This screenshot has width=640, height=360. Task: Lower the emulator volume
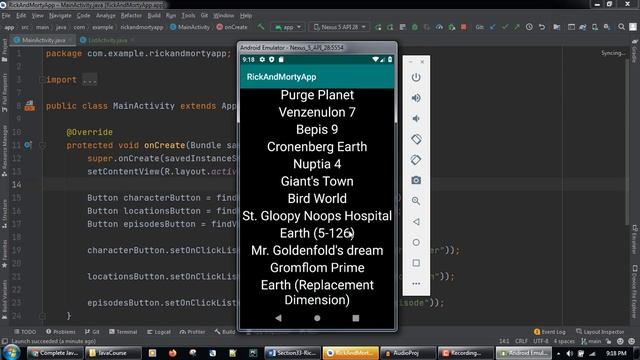[x=416, y=118]
